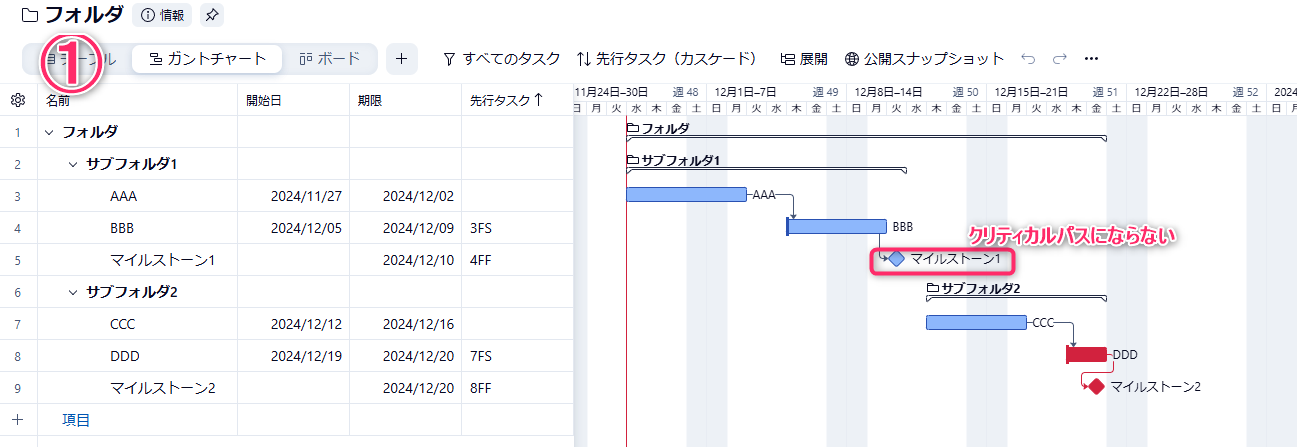Collapse the サブフォルダ2 tree chevron
The image size is (1297, 447).
click(73, 292)
